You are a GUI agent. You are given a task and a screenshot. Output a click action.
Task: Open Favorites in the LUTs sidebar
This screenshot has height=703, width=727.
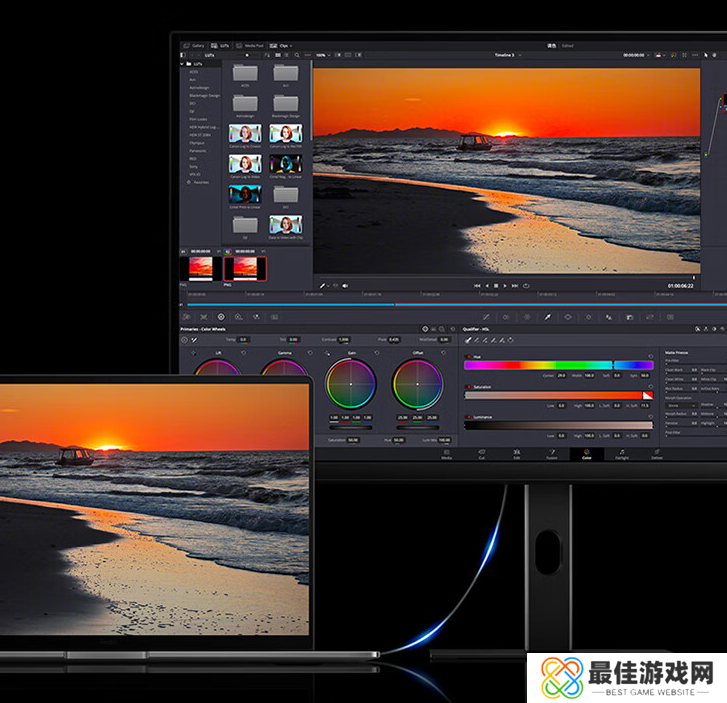tap(200, 182)
